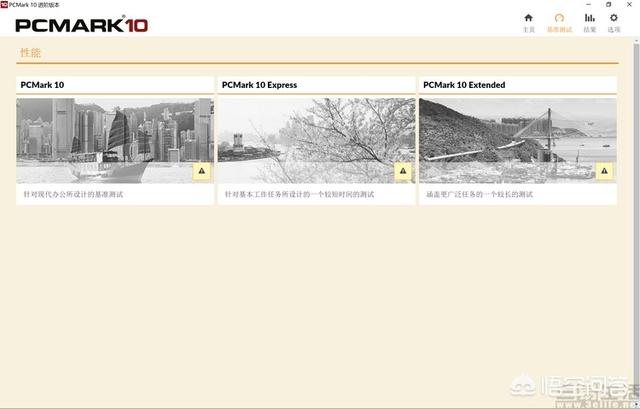The height and width of the screenshot is (409, 640).
Task: Restore down the PCMark 10 window
Action: click(x=609, y=4)
